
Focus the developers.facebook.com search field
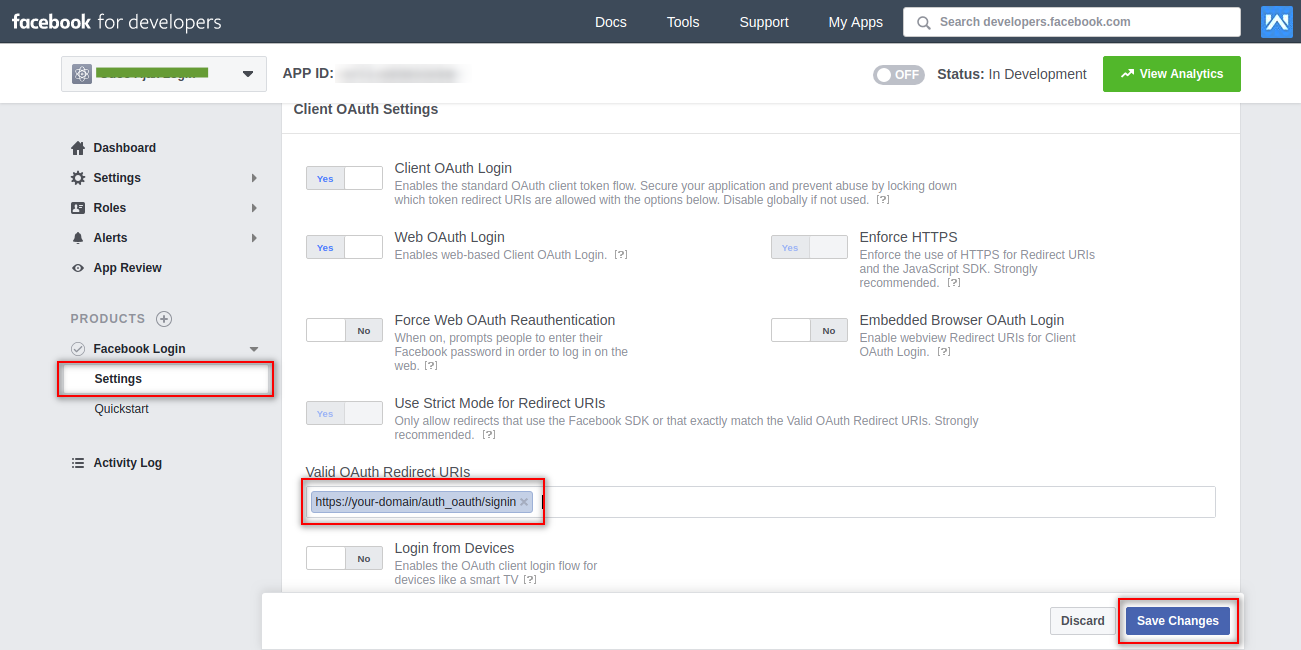1071,22
